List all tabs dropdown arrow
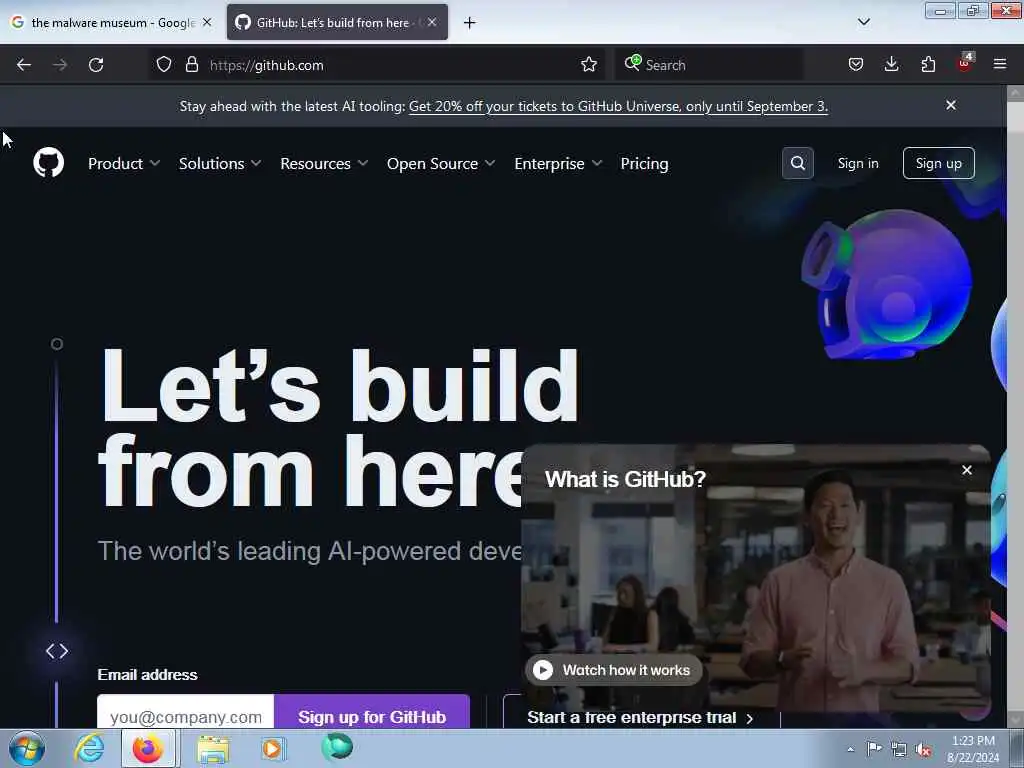The image size is (1024, 768). [863, 22]
